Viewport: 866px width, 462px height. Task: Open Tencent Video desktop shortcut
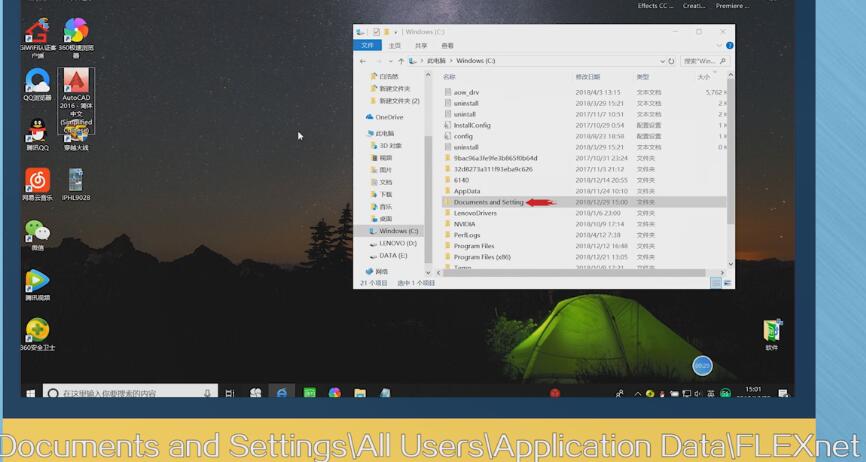[x=37, y=281]
